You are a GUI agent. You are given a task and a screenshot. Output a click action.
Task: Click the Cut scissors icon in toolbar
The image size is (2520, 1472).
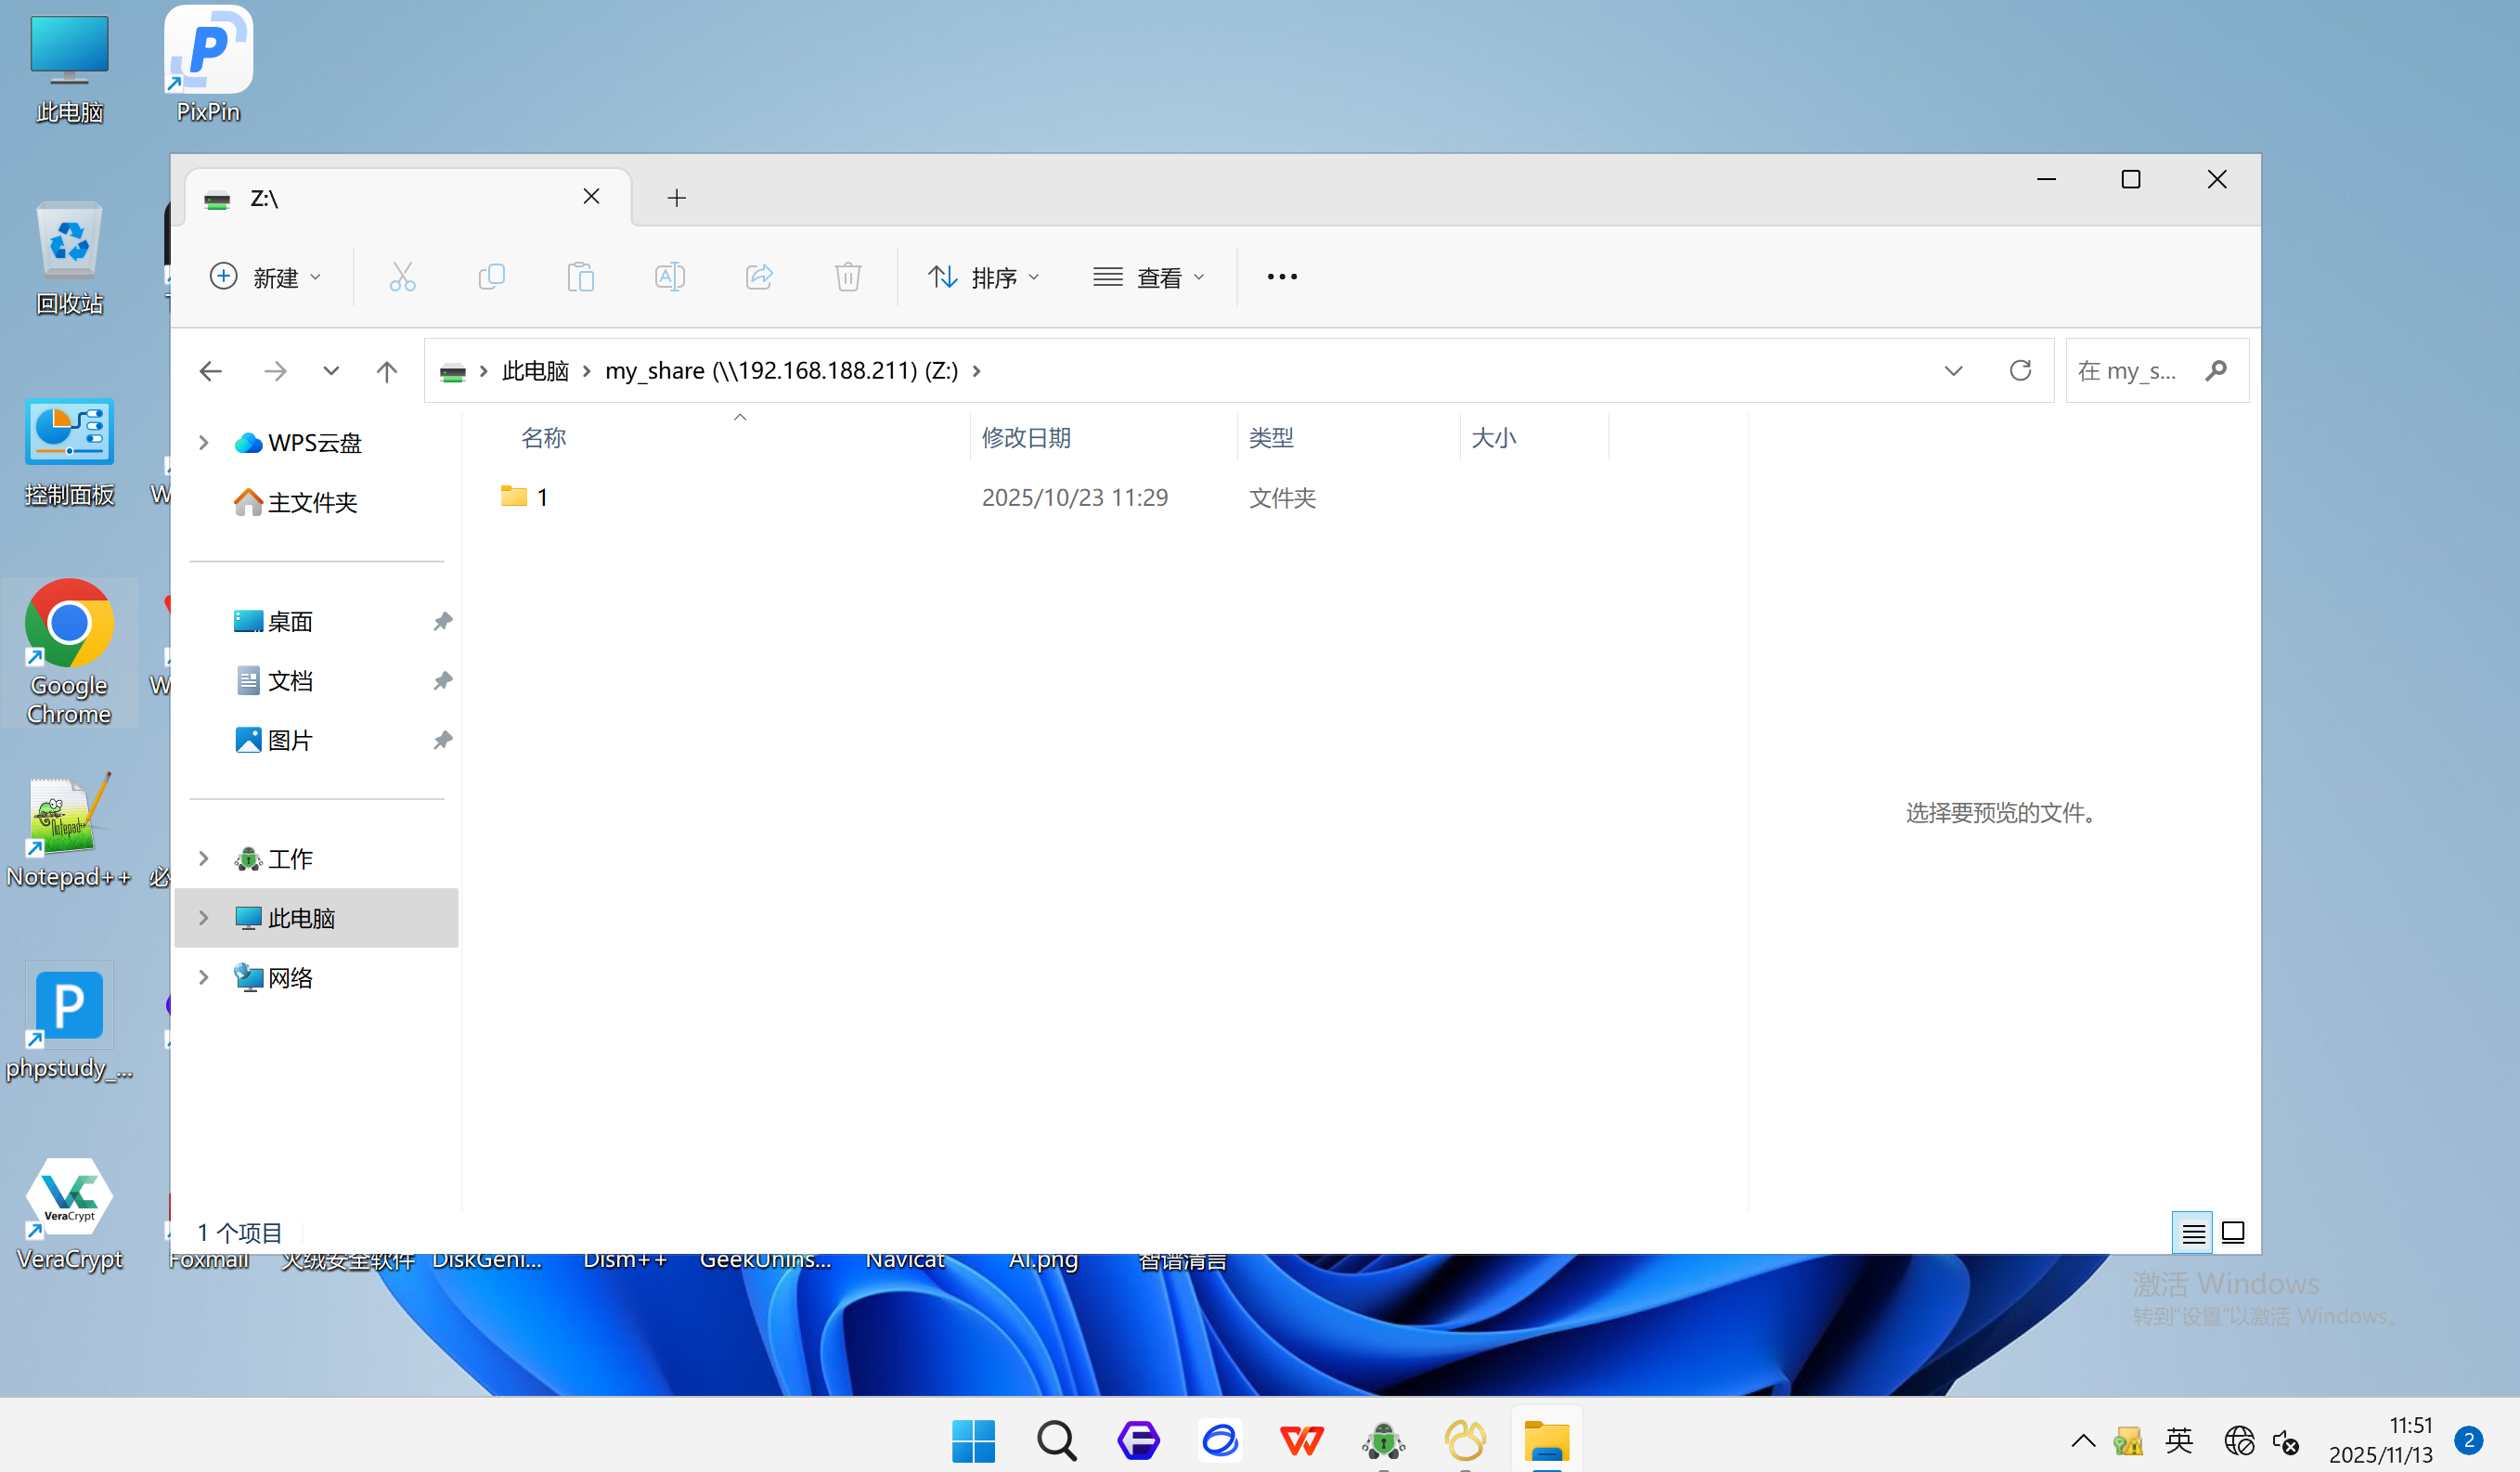pos(402,277)
